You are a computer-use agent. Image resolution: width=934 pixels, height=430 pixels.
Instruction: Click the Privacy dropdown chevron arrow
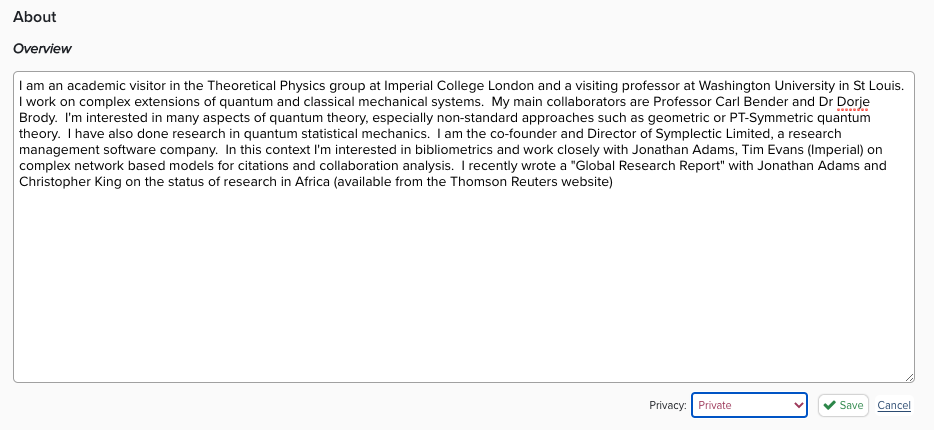click(798, 405)
